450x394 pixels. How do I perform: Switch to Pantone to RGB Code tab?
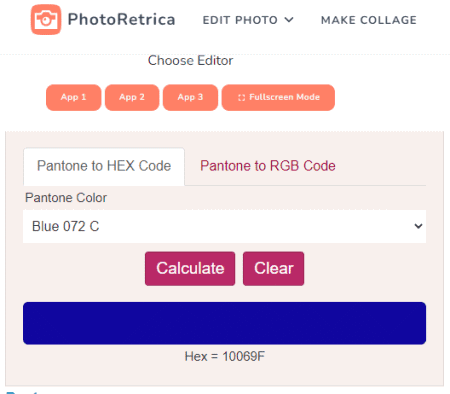(268, 166)
